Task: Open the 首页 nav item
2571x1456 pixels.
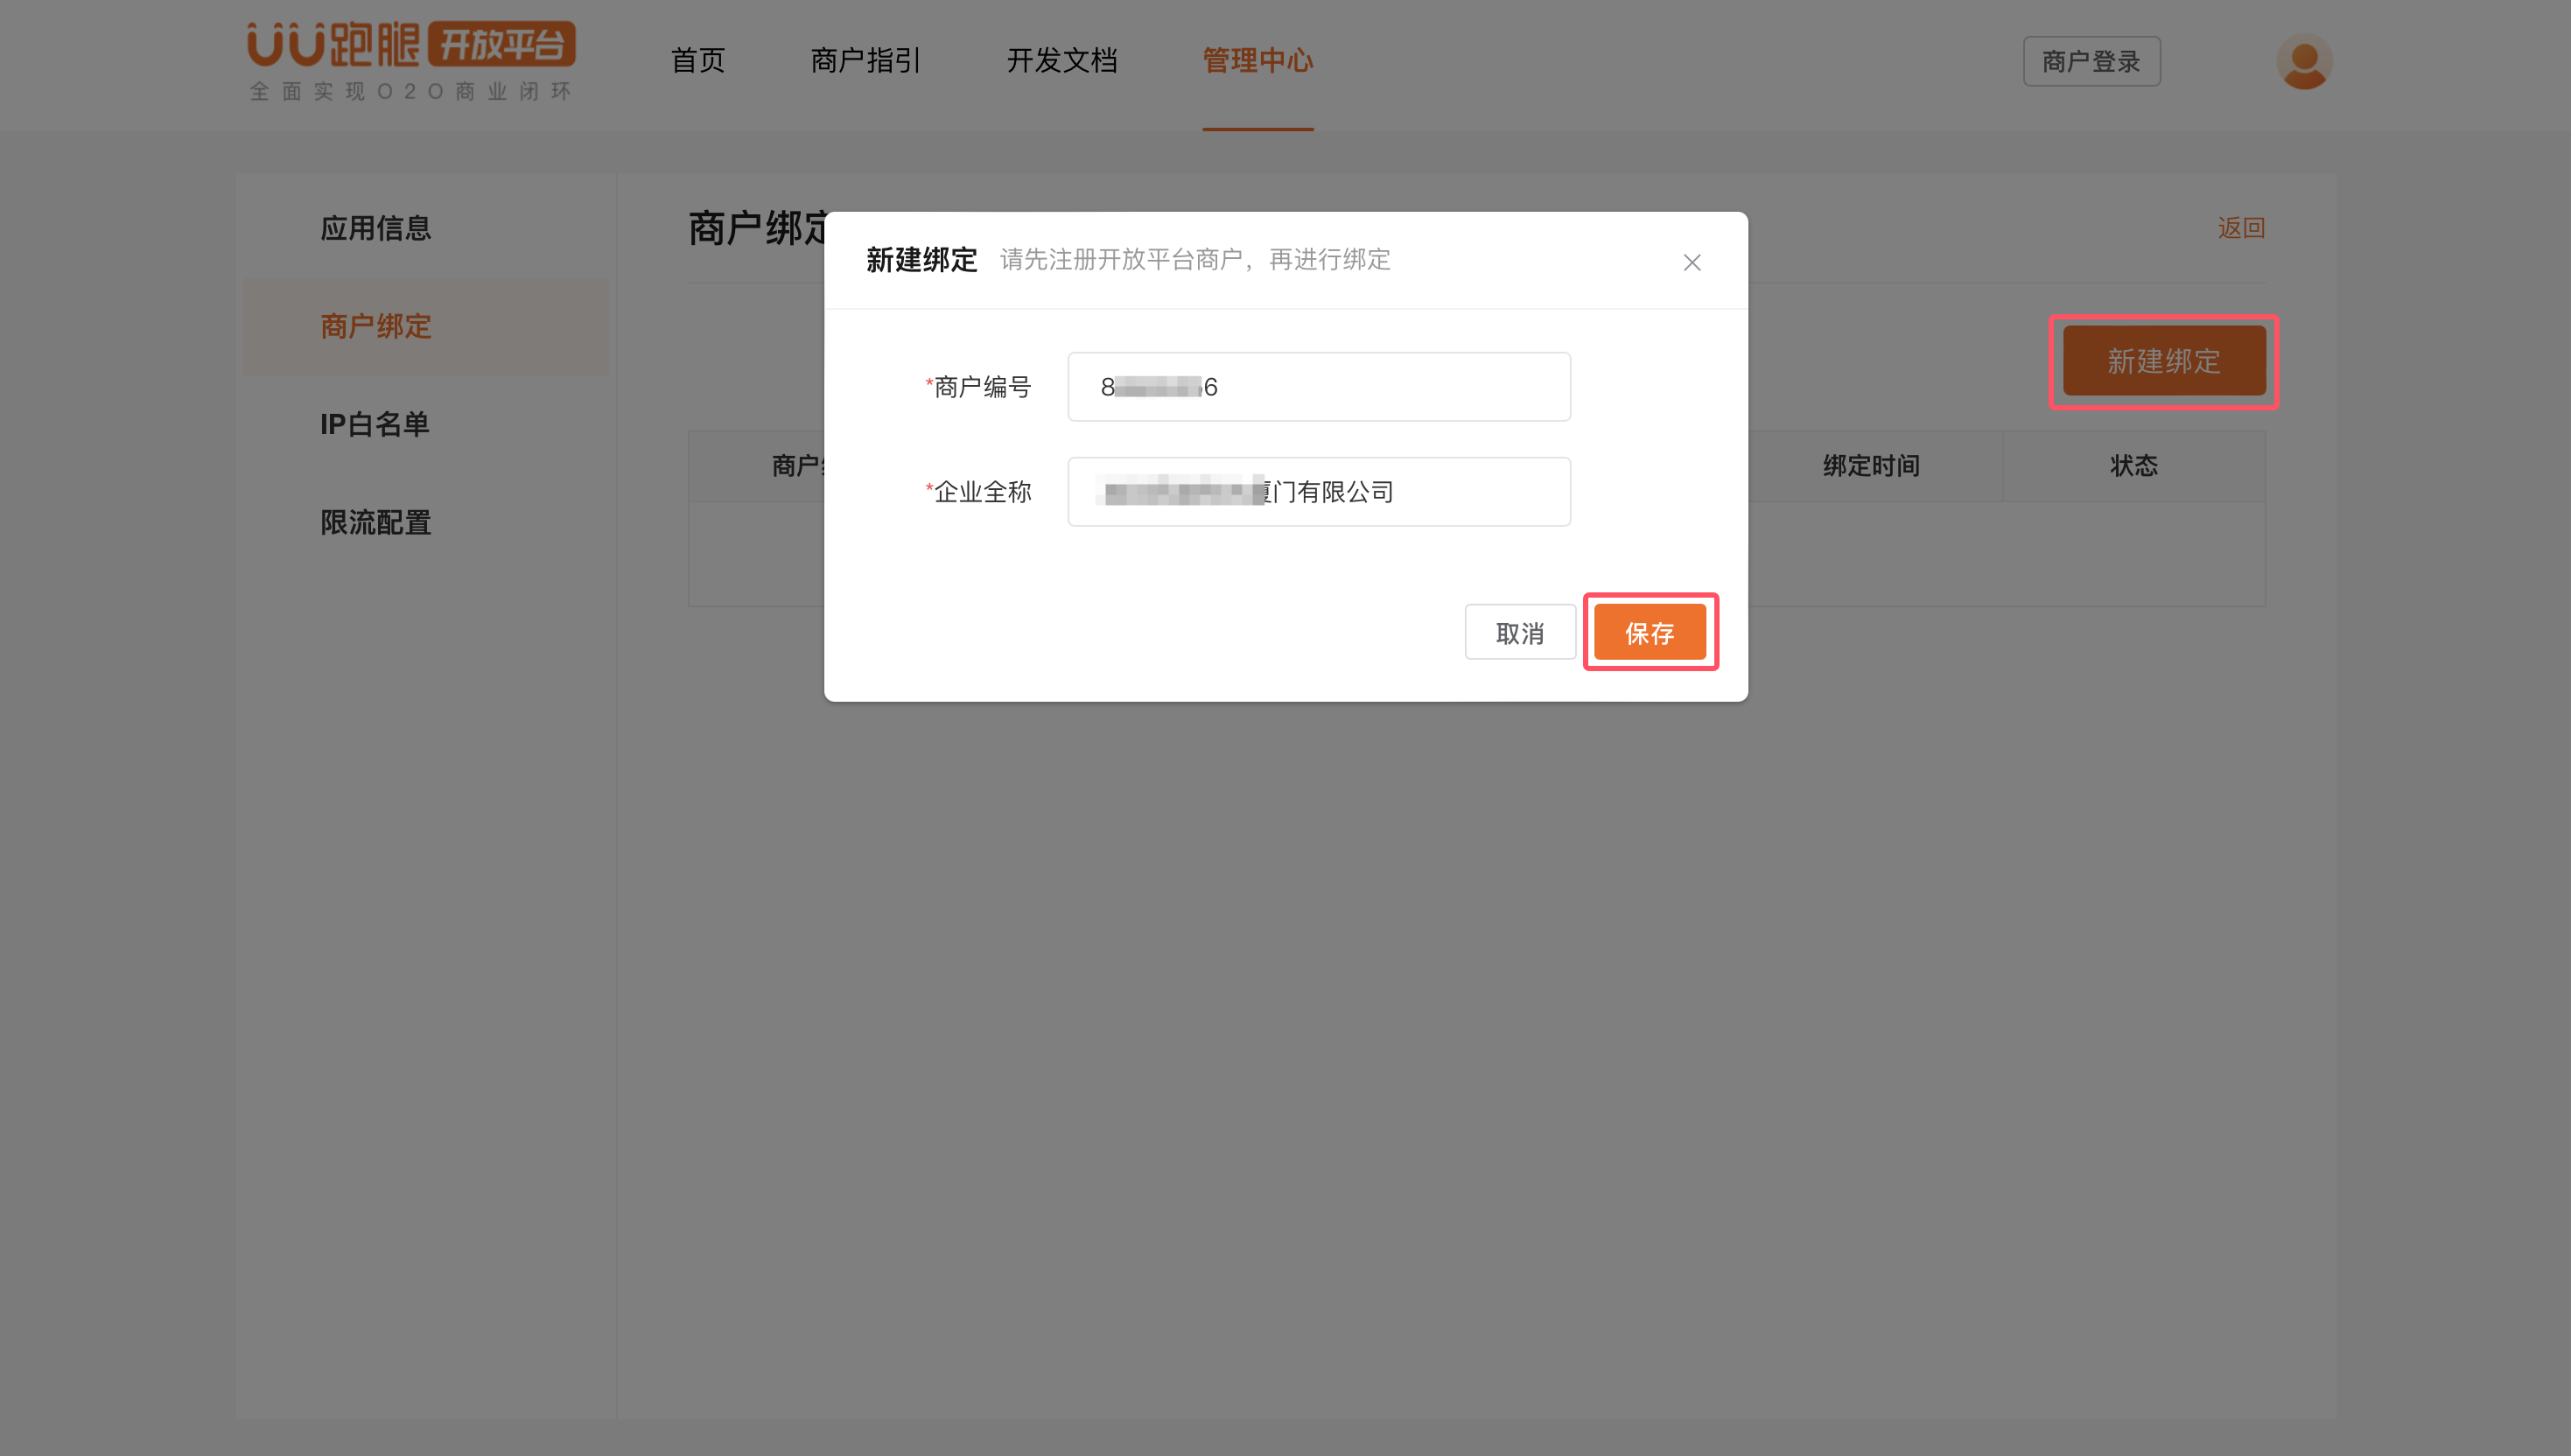Action: coord(697,61)
